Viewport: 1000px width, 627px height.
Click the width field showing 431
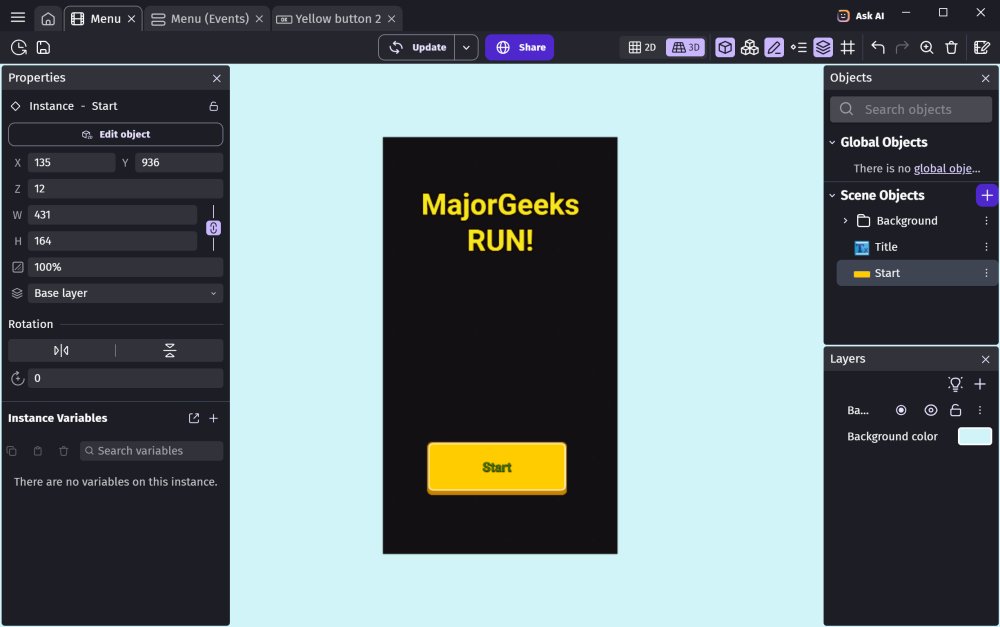tap(112, 215)
